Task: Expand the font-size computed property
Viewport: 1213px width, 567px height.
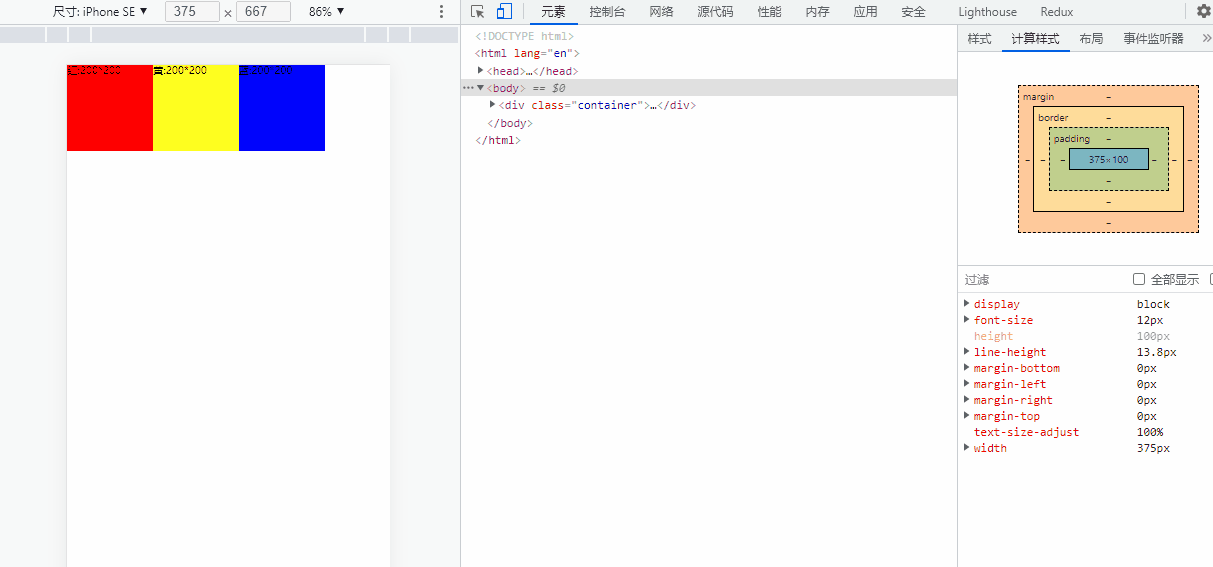Action: [x=966, y=320]
